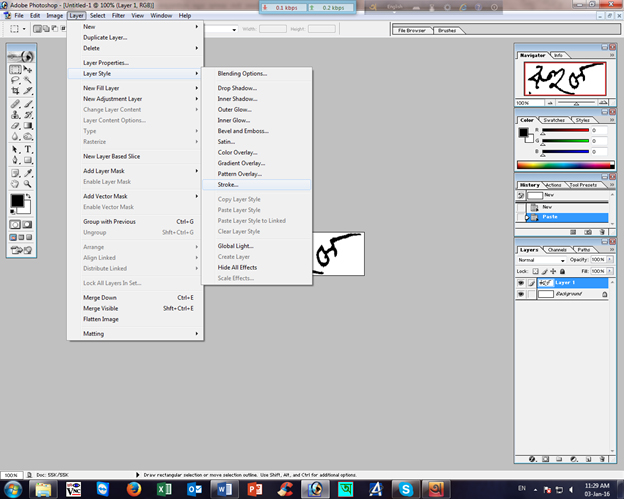Expand Matting submenu
This screenshot has width=624, height=499.
pos(135,333)
